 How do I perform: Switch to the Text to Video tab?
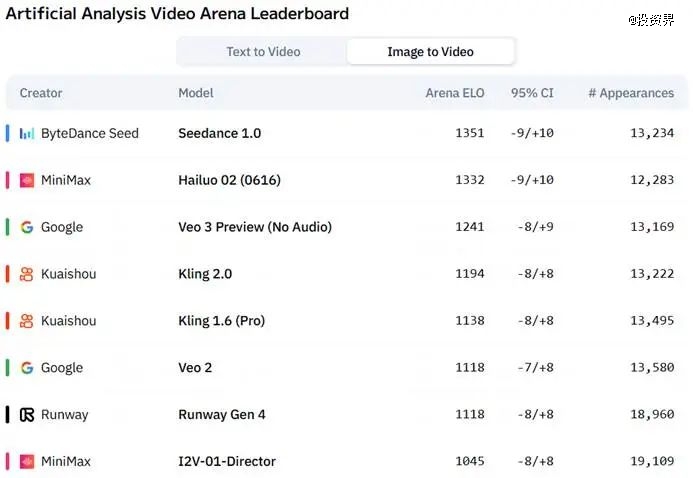coord(263,52)
